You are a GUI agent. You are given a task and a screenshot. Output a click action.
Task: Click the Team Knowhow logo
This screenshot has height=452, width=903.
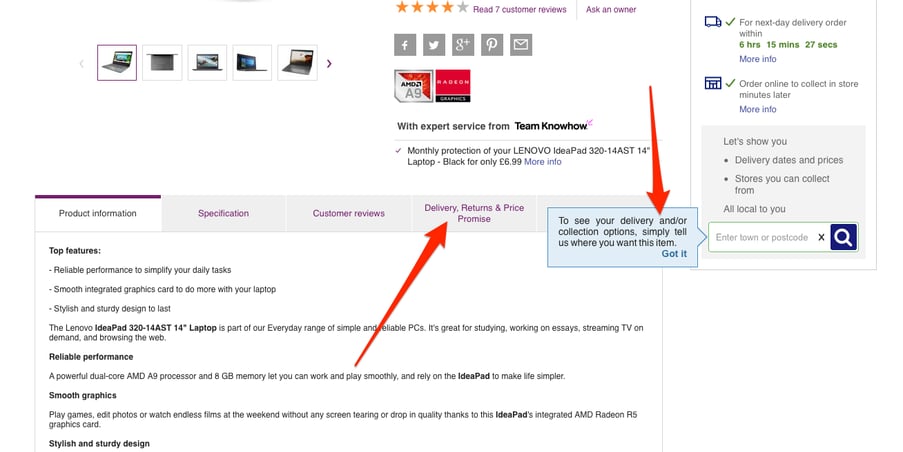[553, 126]
